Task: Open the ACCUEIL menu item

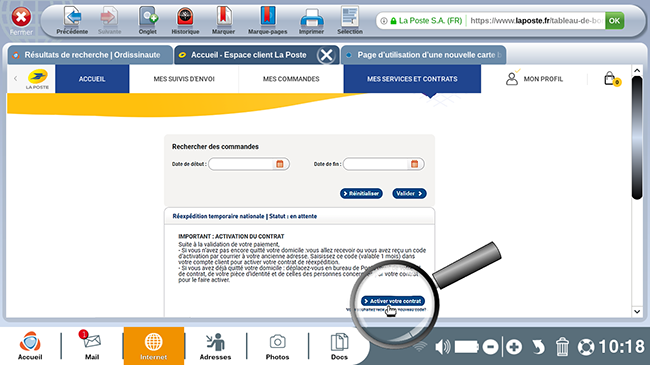Action: coord(92,79)
